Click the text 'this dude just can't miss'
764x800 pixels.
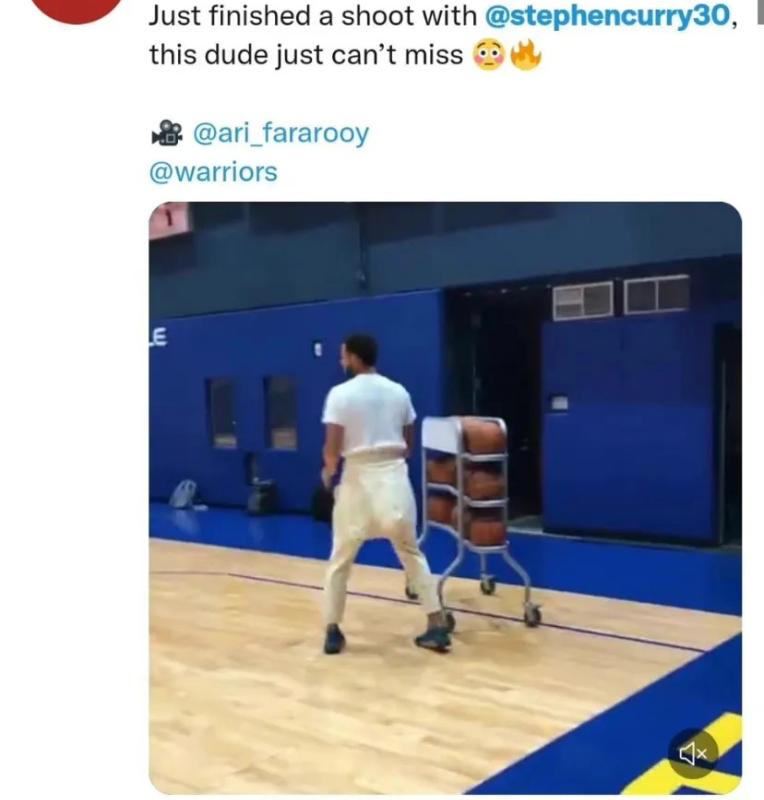point(306,55)
